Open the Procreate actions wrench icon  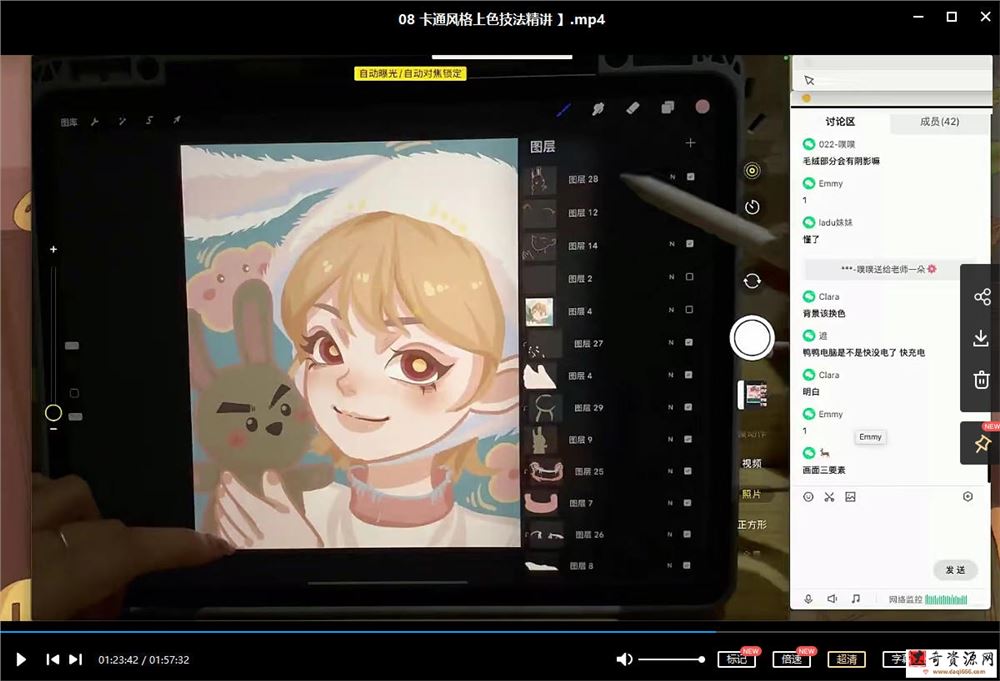(94, 121)
